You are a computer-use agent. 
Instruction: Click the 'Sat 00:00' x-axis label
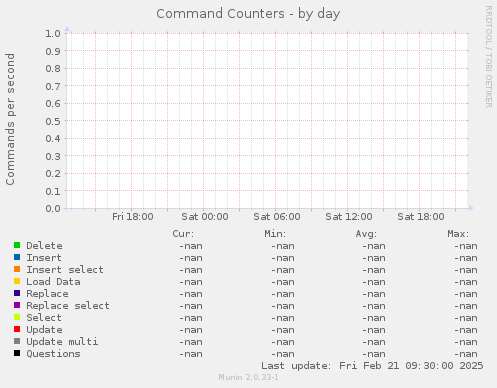(x=205, y=217)
